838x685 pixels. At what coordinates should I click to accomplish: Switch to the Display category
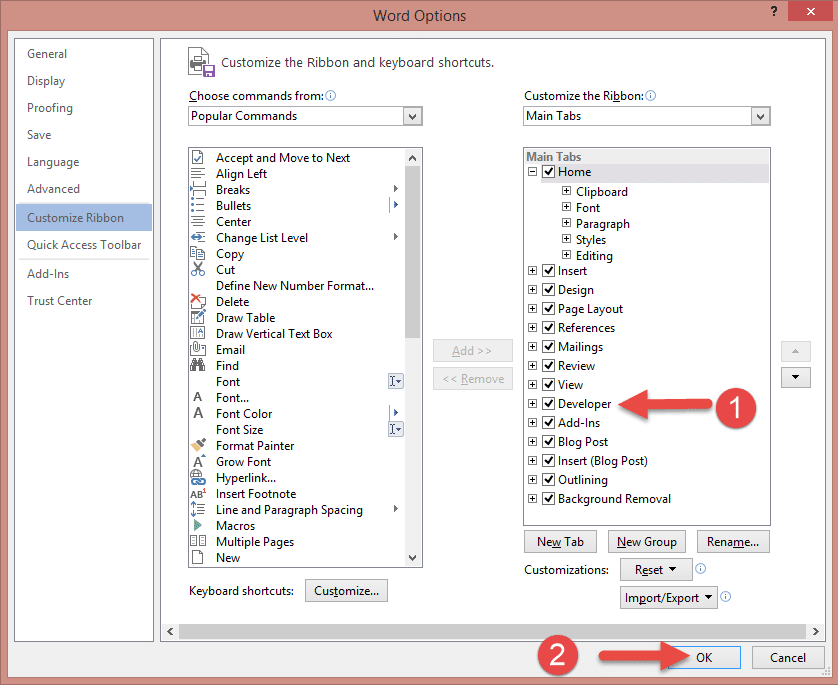[83, 81]
